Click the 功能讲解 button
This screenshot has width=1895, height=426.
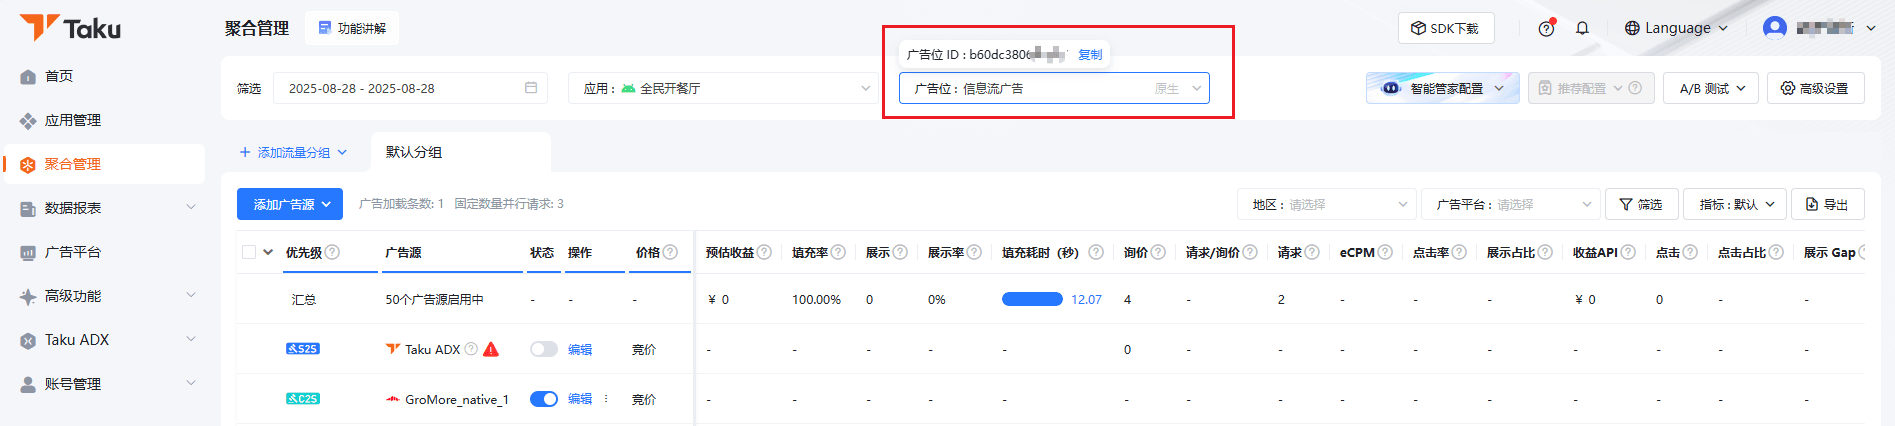pos(352,28)
